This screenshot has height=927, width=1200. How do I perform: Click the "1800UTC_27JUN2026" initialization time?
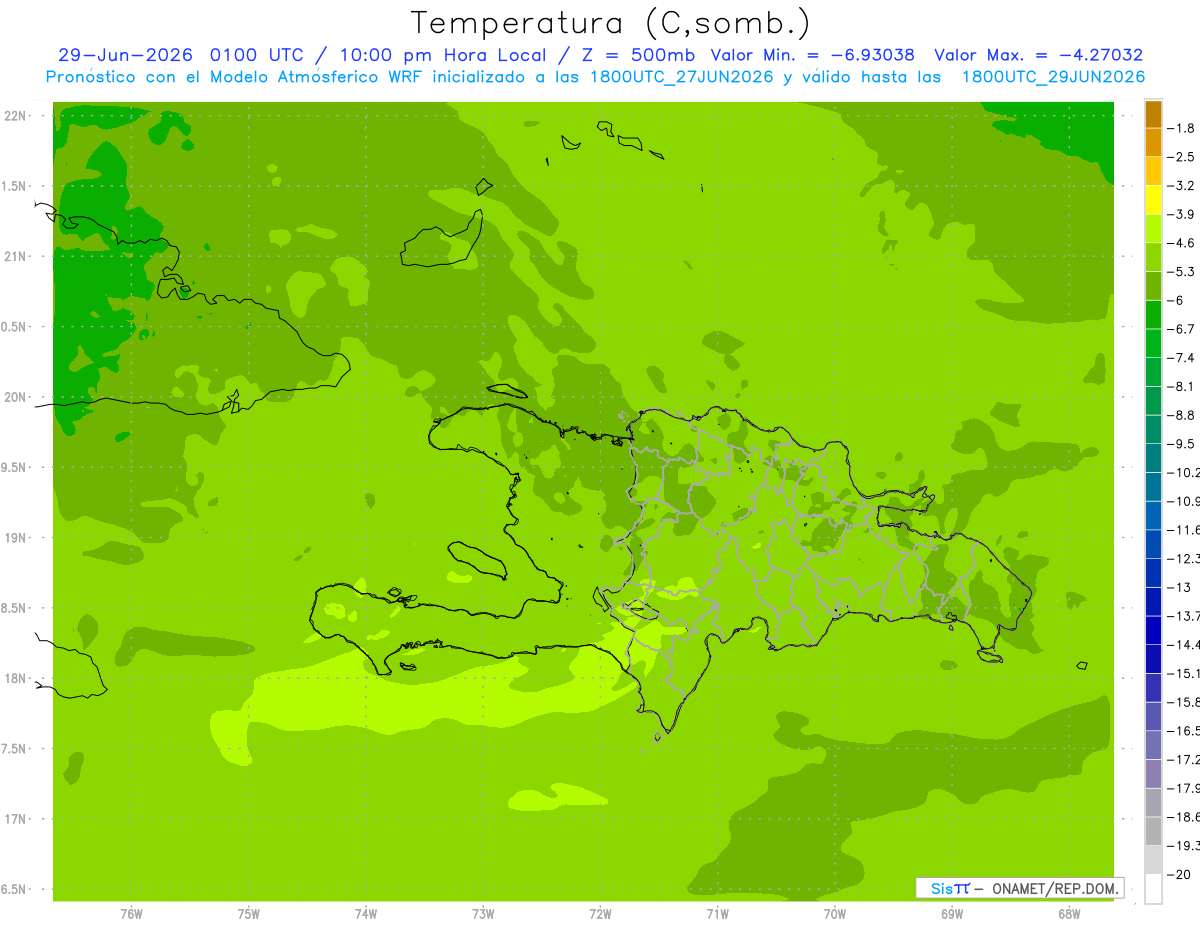pos(683,77)
